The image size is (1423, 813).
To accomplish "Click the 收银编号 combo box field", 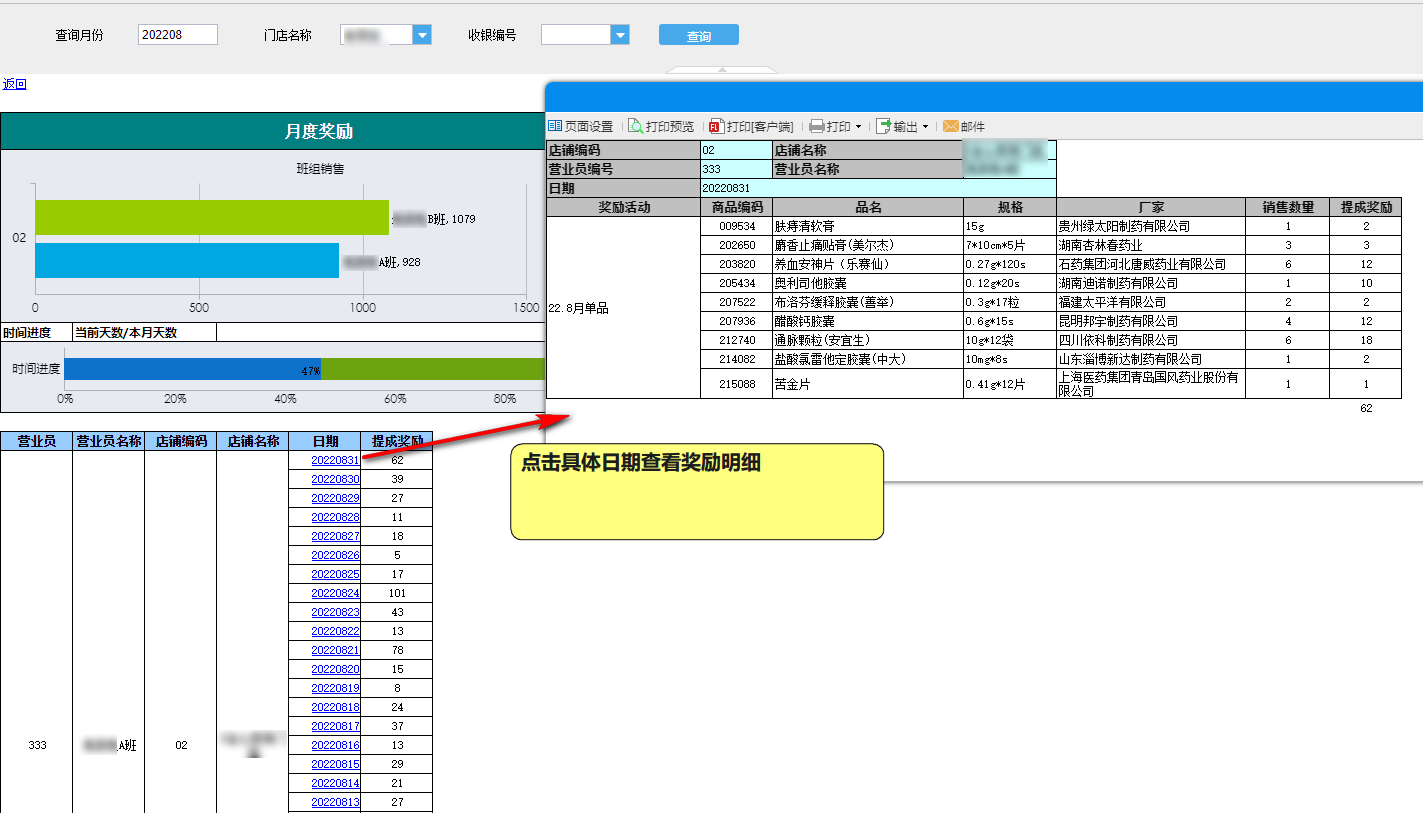I will tap(577, 35).
